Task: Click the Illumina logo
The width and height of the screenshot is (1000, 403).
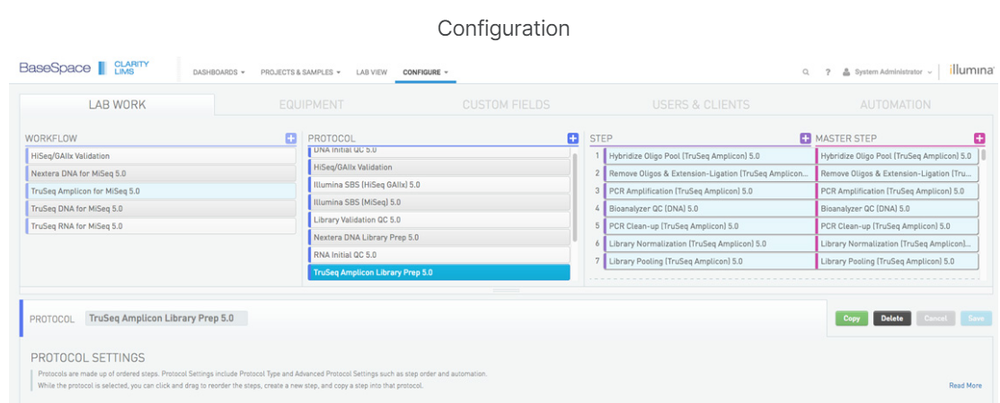Action: coord(971,71)
